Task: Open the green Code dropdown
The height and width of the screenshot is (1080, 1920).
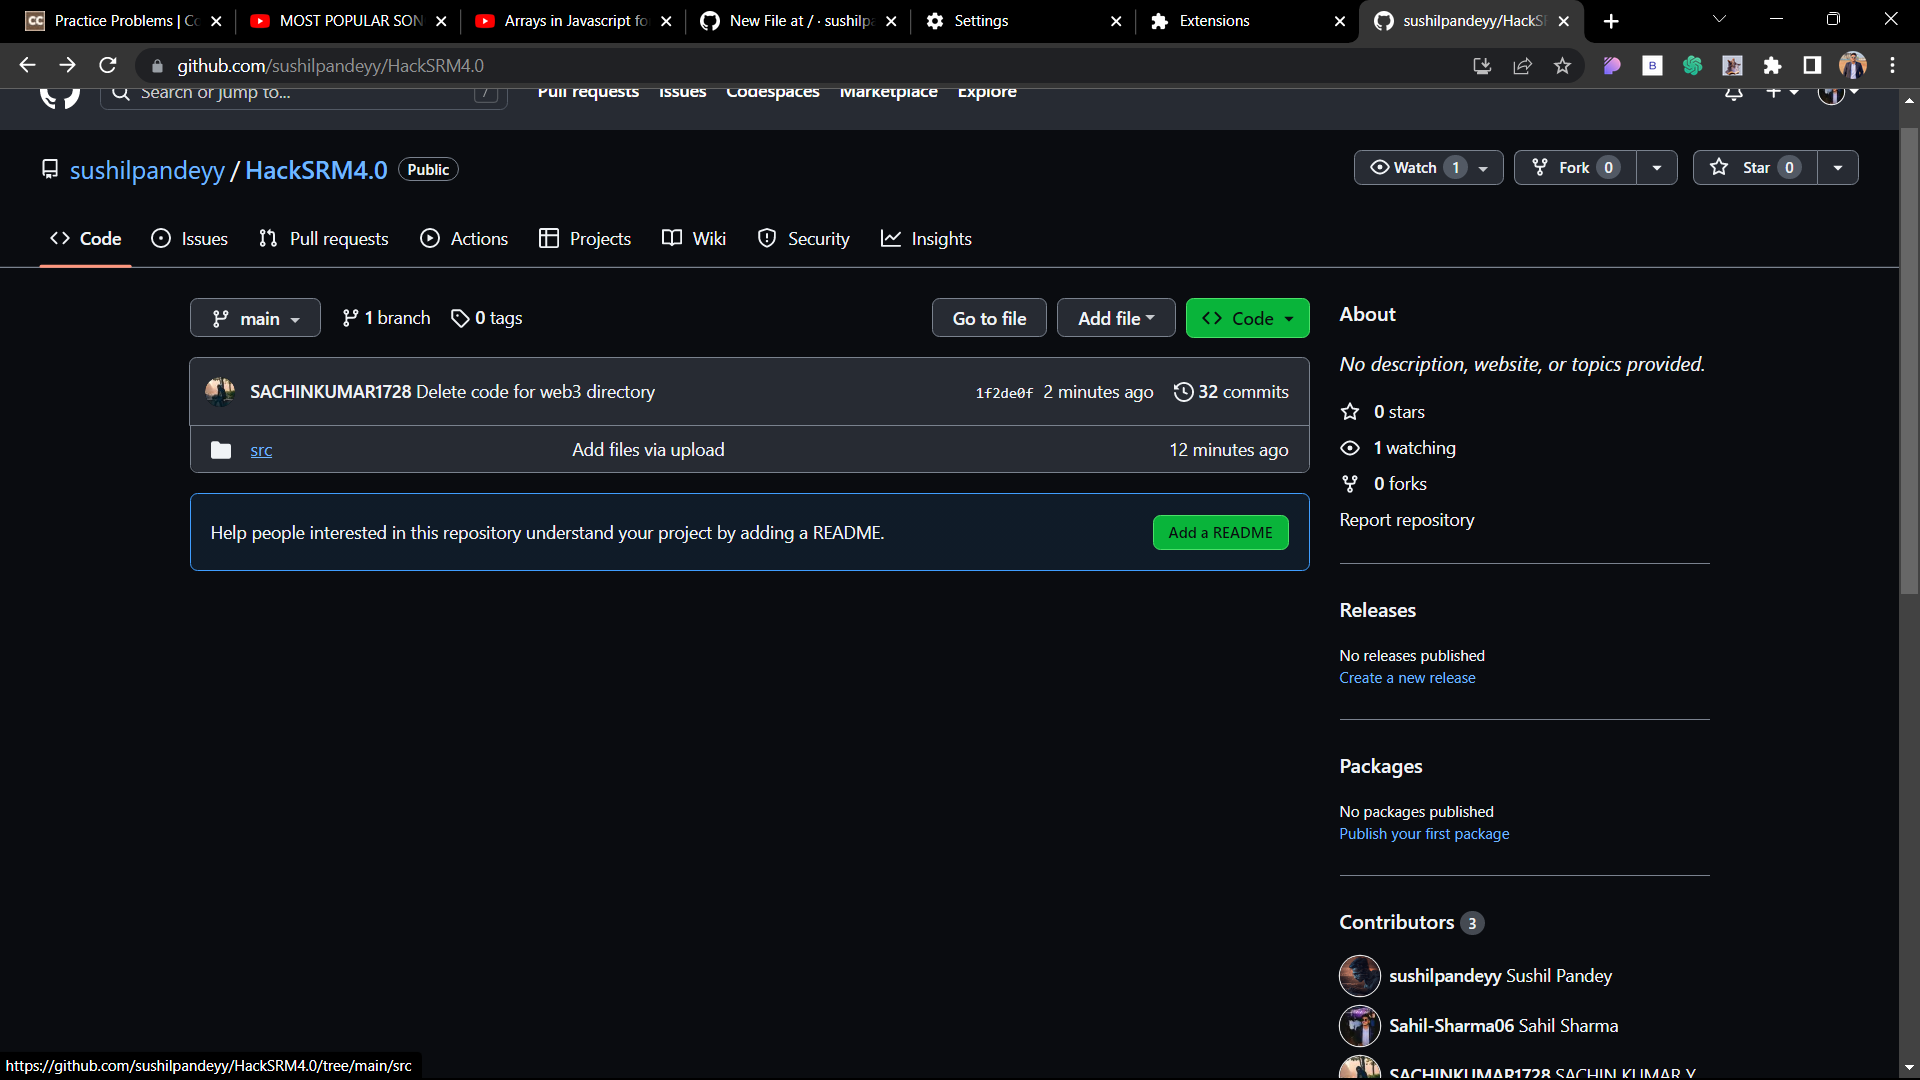Action: (1247, 318)
